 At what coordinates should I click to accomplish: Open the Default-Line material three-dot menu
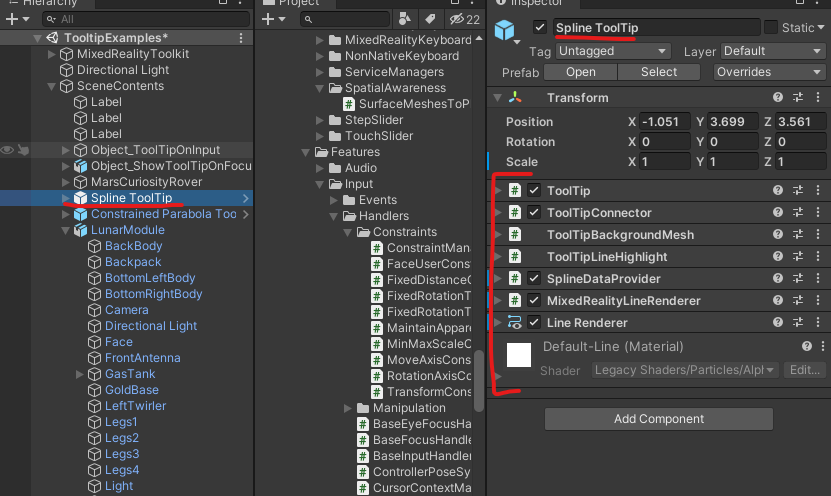point(823,346)
